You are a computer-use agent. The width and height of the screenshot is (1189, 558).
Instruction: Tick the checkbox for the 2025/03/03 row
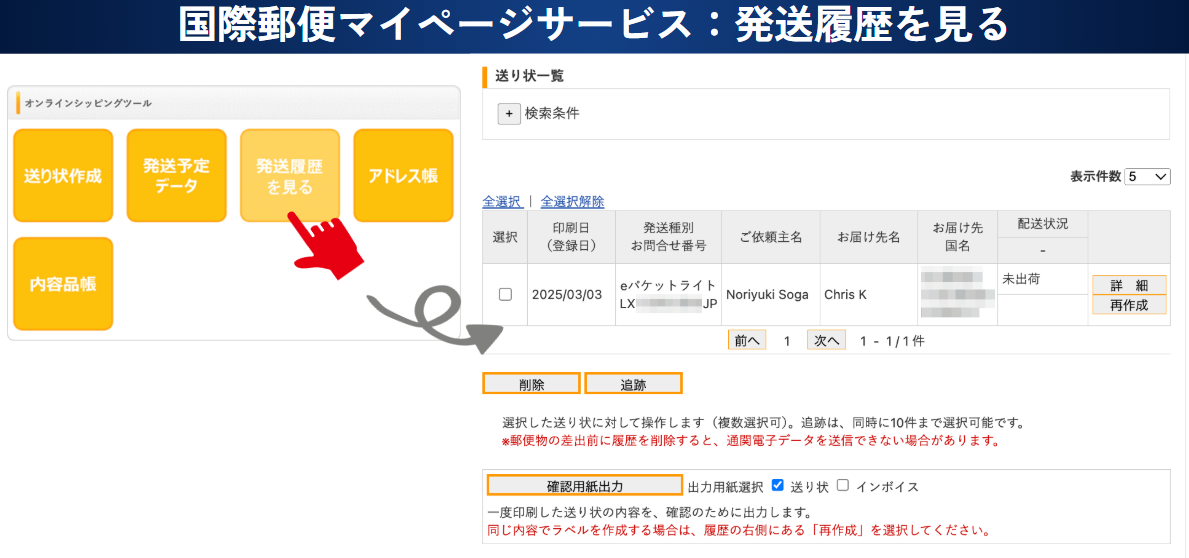click(505, 294)
